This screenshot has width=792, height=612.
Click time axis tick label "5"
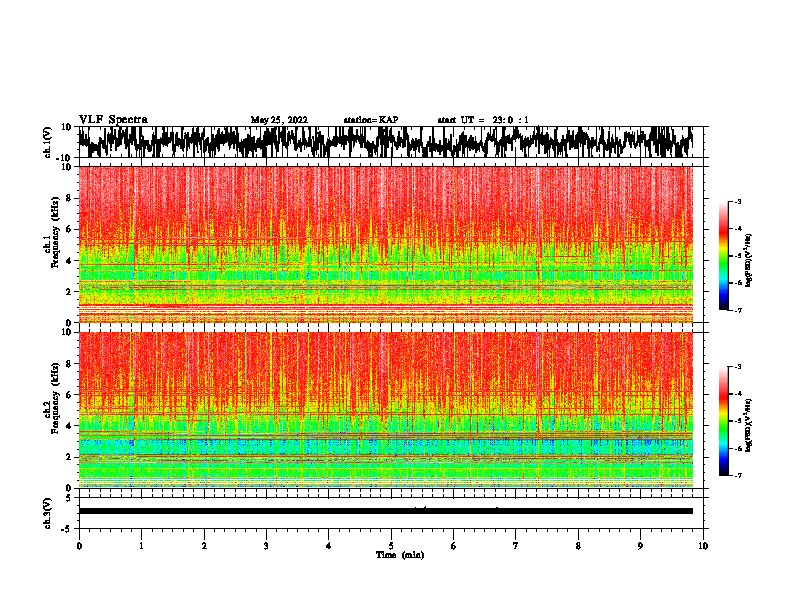coord(391,546)
